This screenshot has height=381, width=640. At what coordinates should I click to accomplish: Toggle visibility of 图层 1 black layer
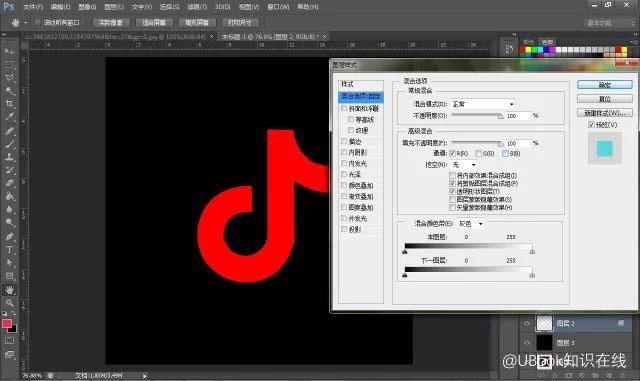point(527,343)
